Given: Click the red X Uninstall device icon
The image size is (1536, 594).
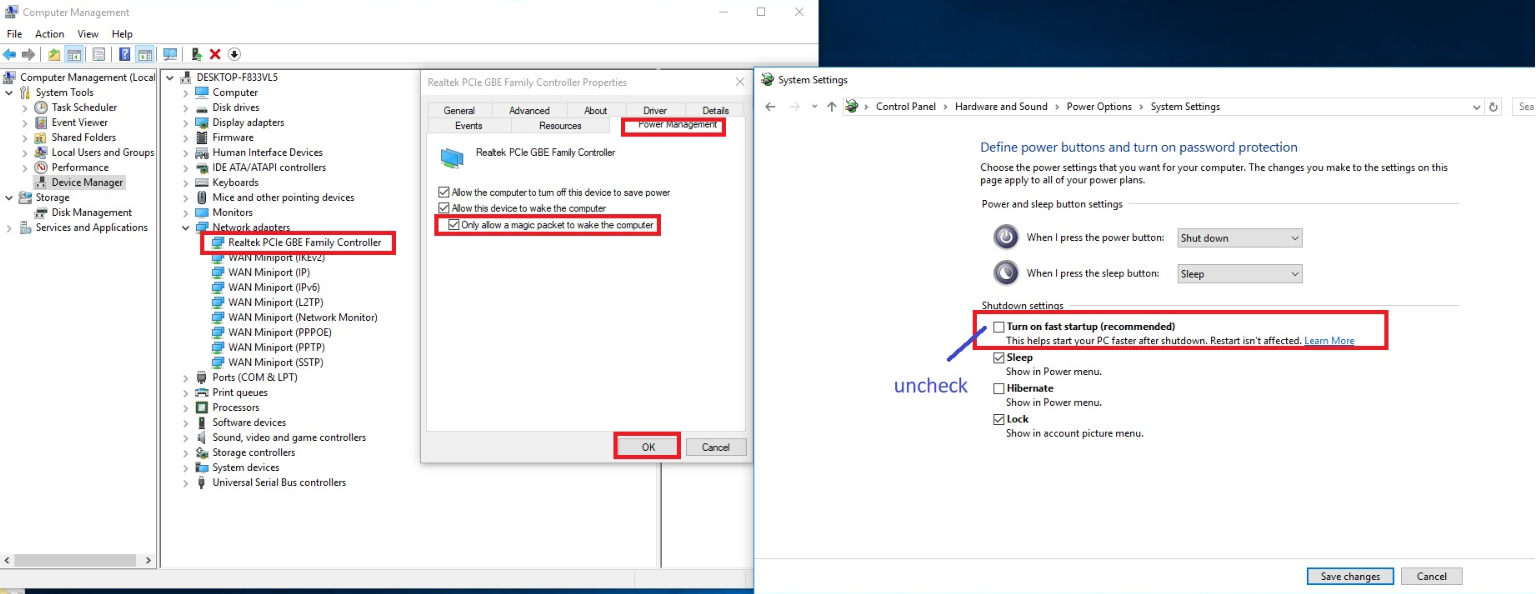Looking at the screenshot, I should pos(215,54).
